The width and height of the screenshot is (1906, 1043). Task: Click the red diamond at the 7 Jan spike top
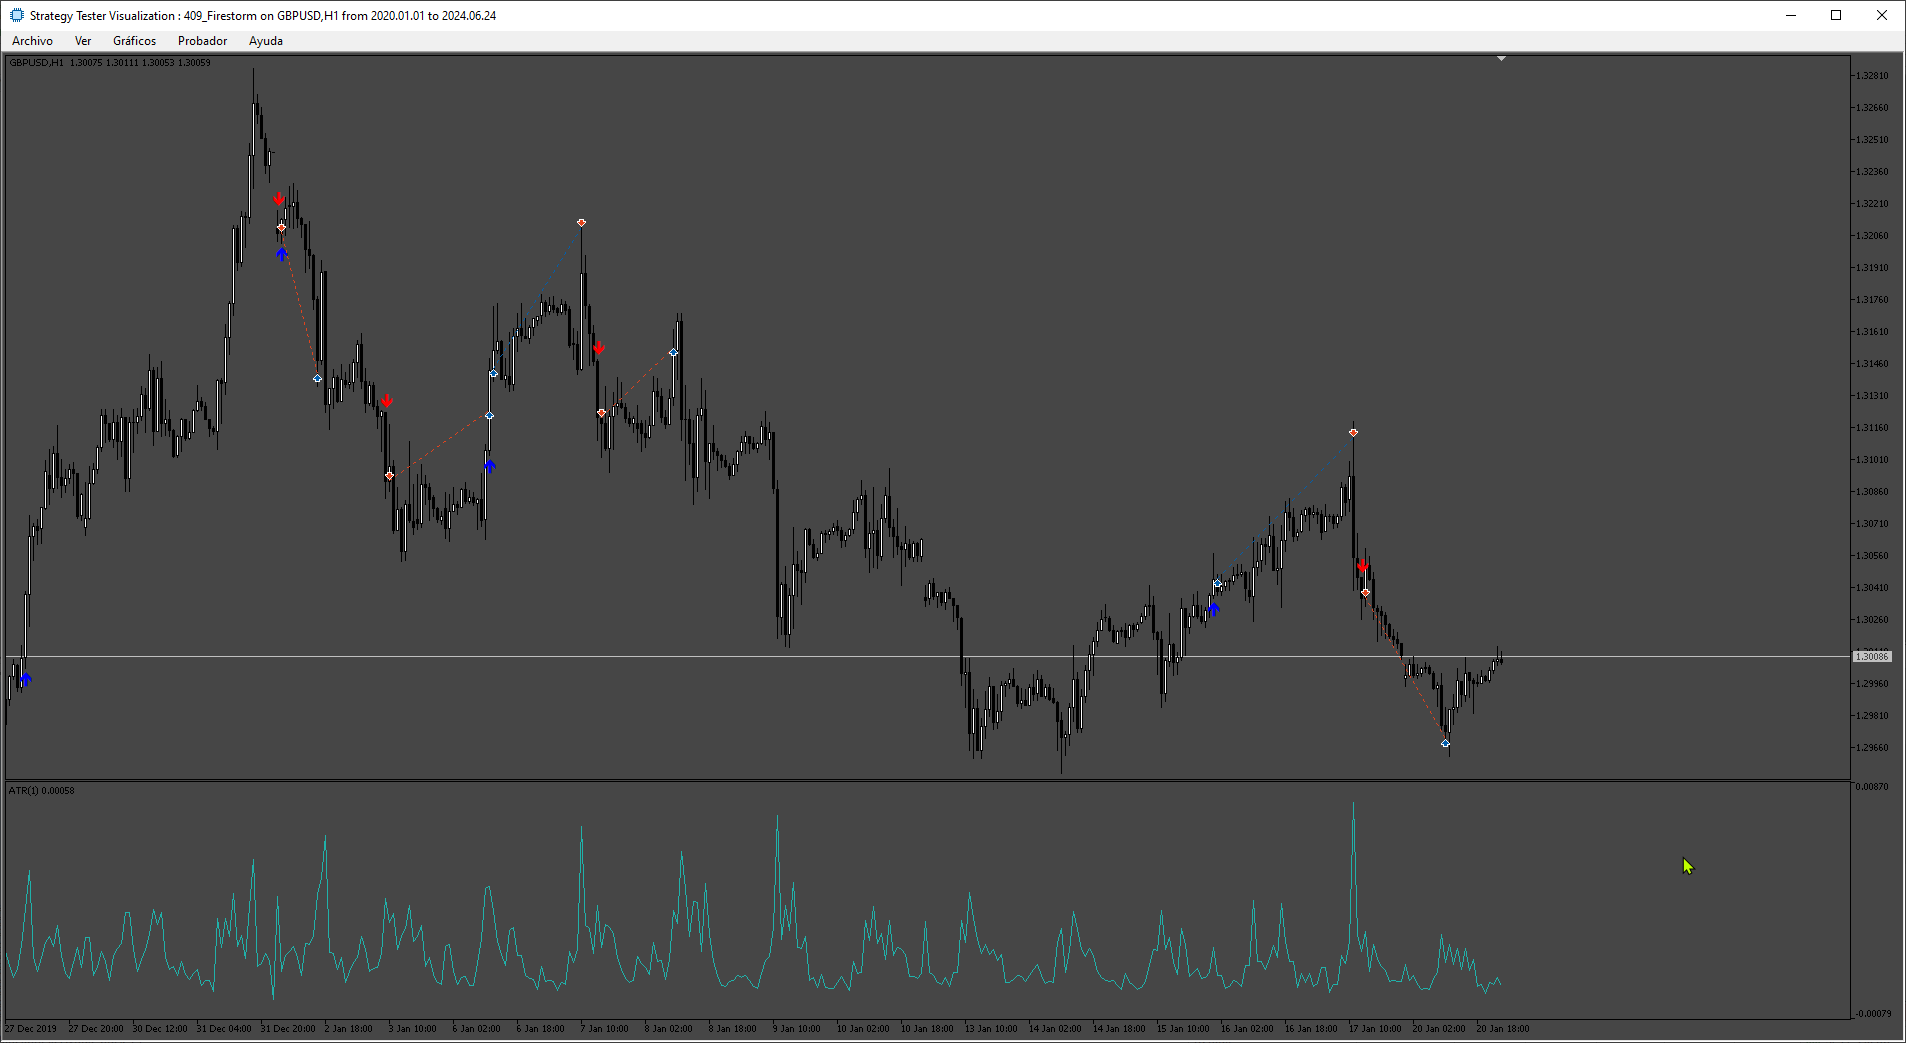[581, 223]
